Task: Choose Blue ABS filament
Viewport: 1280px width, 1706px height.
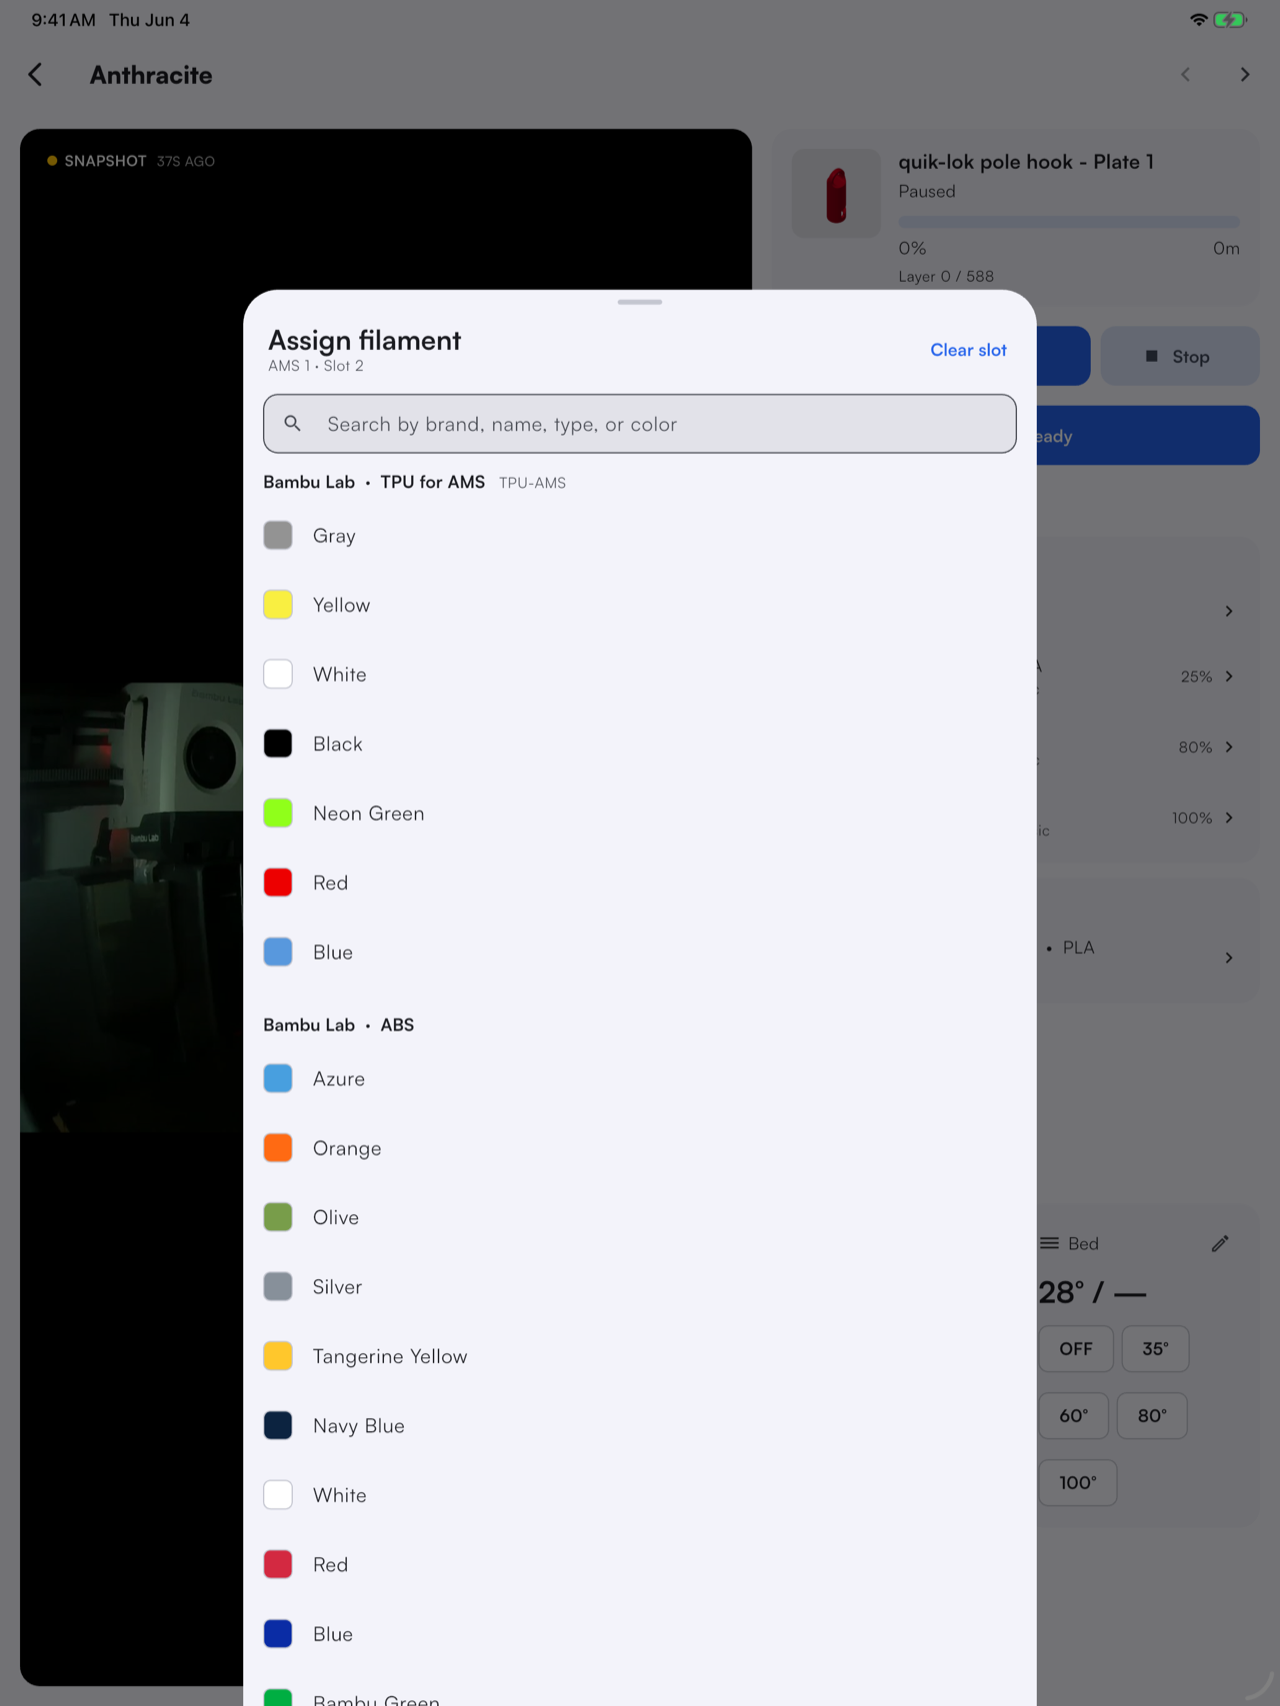Action: 640,1634
